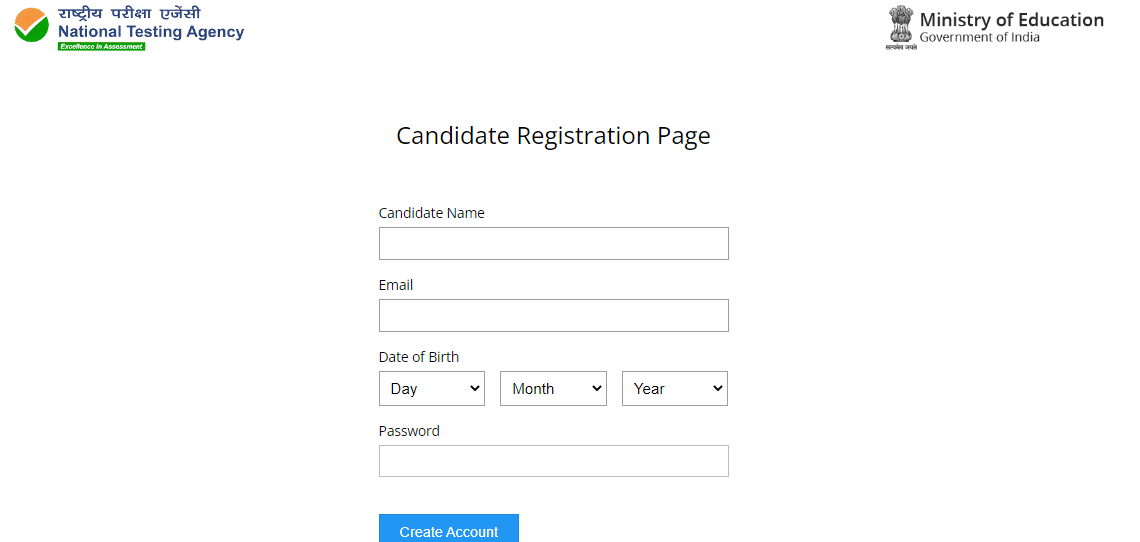The width and height of the screenshot is (1140, 542).
Task: Click the Candidate Name label
Action: click(x=431, y=212)
